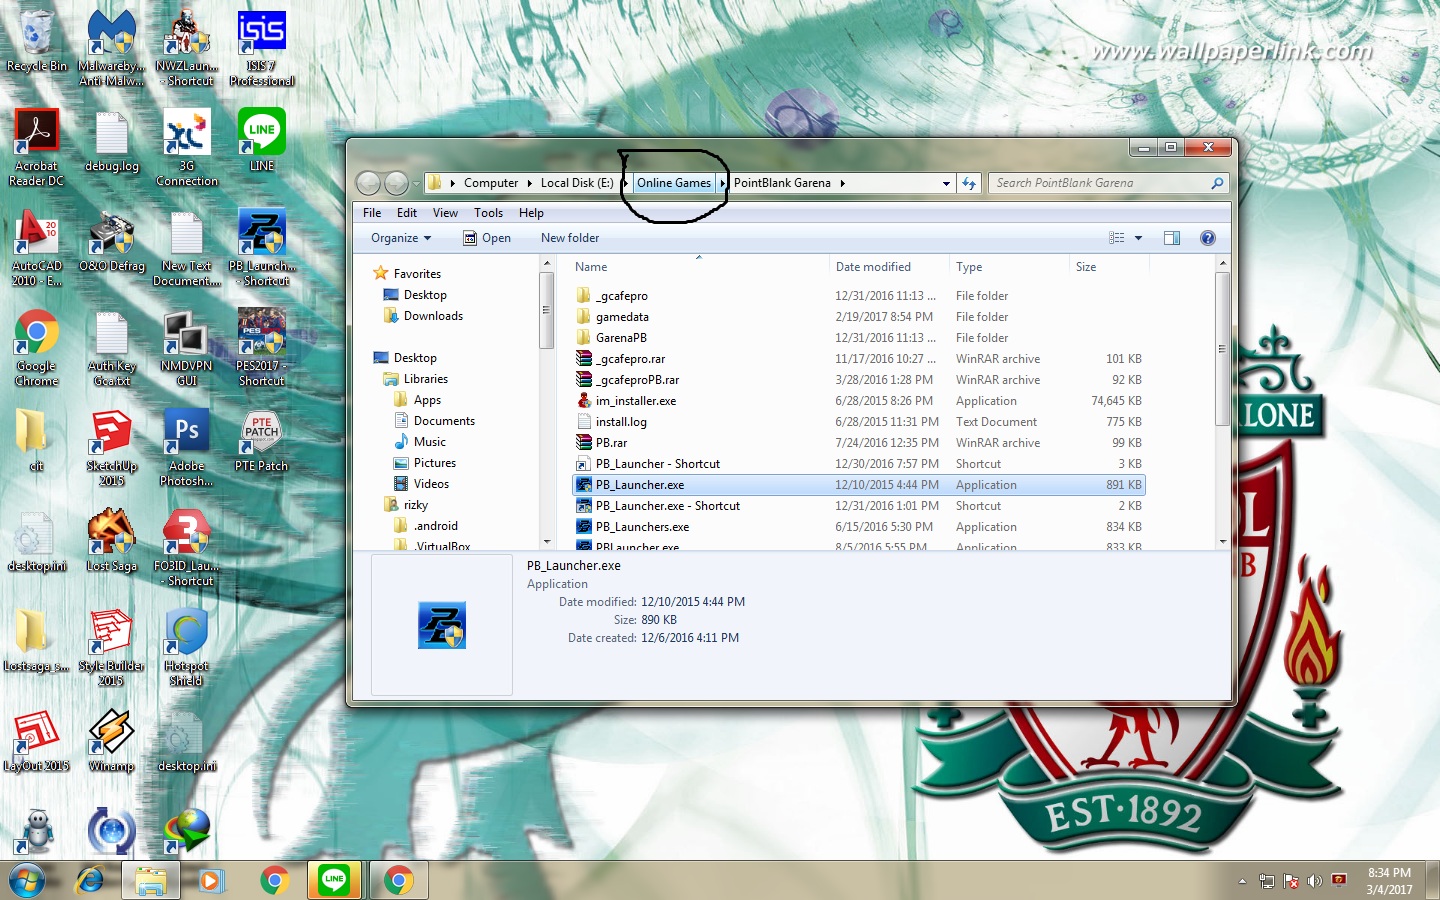The image size is (1440, 900).
Task: Click the Explorer help question mark icon
Action: (1208, 238)
